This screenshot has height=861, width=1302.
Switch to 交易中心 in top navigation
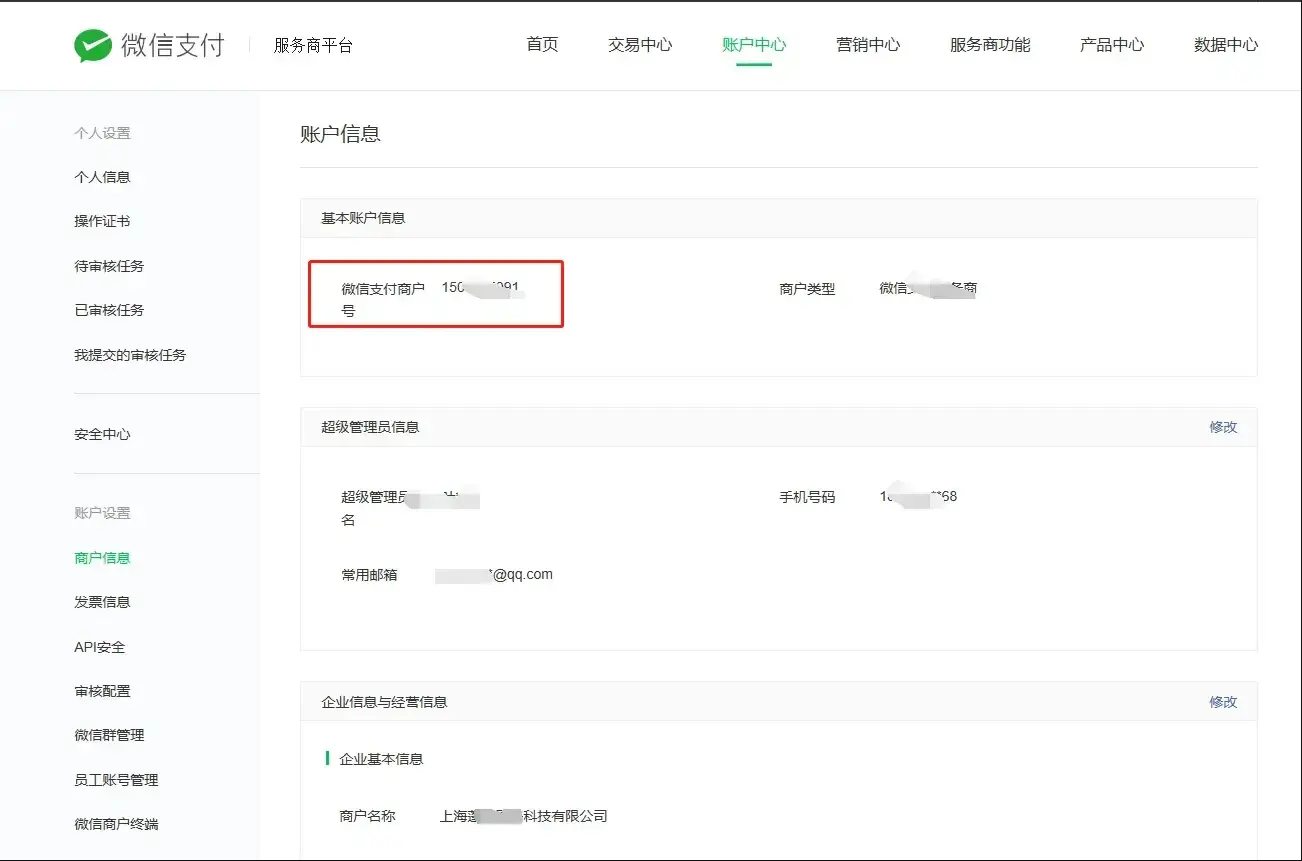pyautogui.click(x=640, y=45)
